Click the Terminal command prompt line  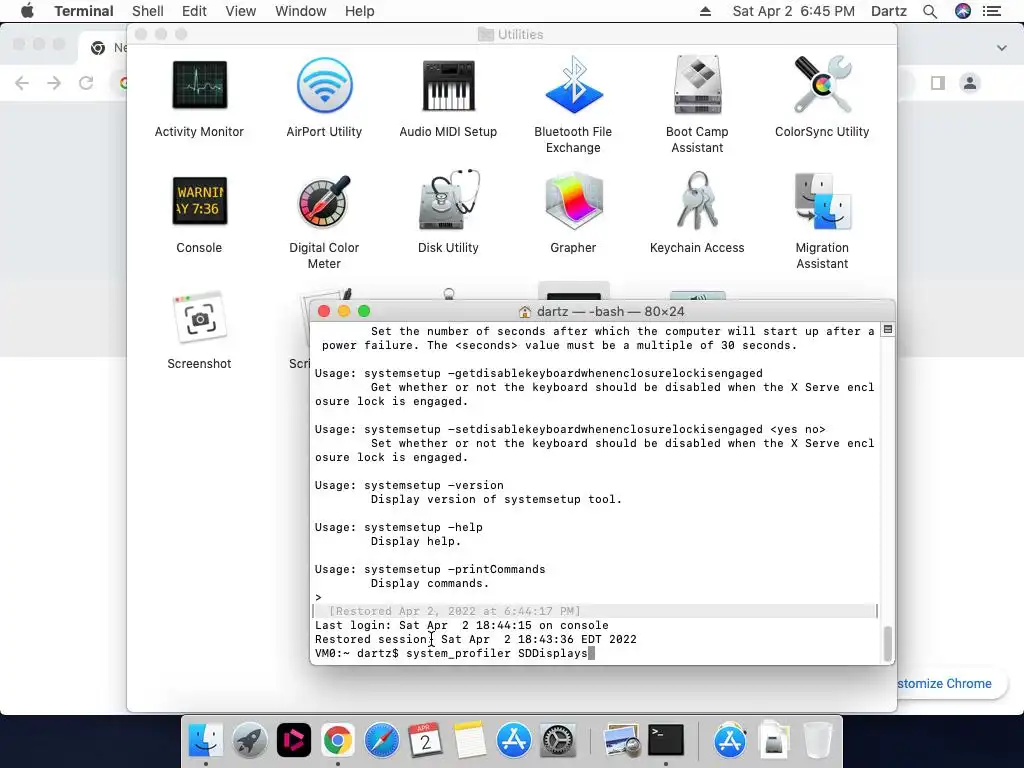coord(455,653)
